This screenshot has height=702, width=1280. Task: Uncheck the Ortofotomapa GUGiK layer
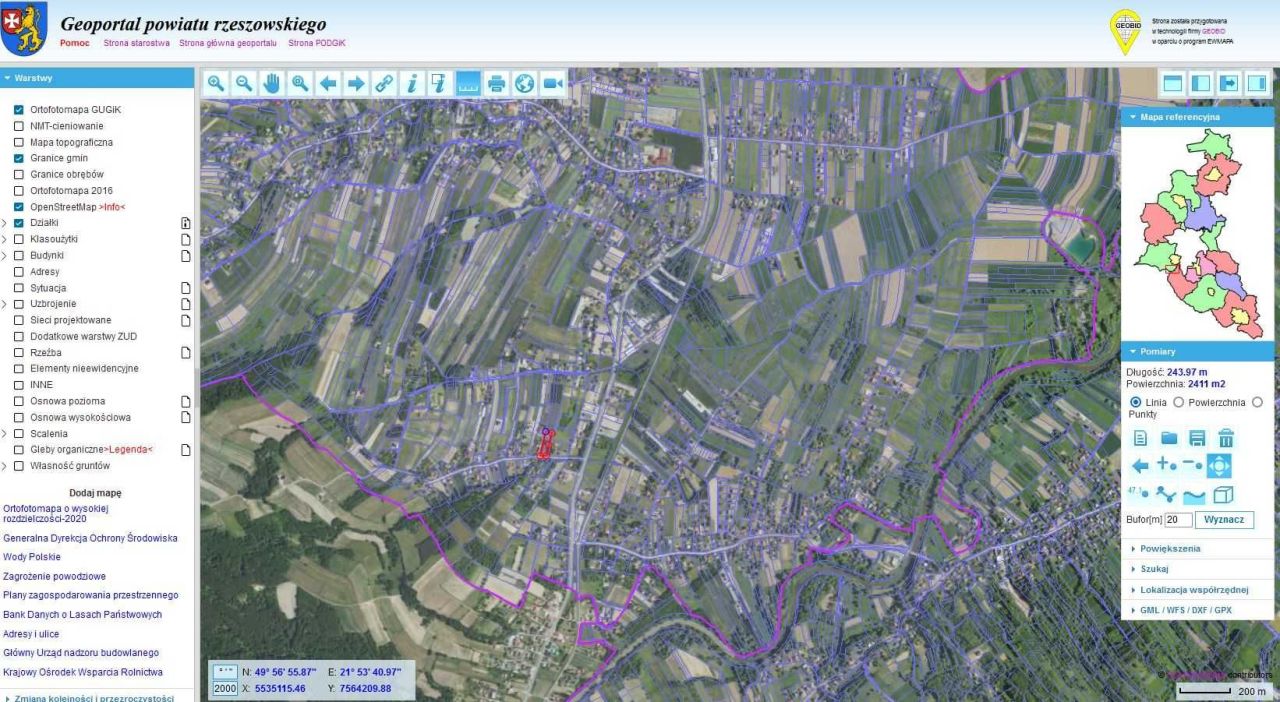[19, 110]
